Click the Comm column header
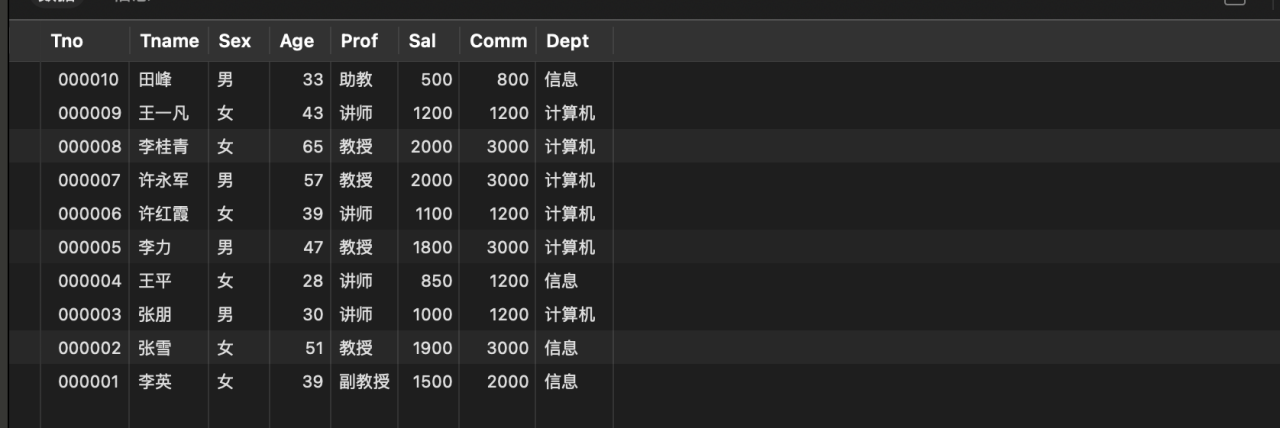This screenshot has height=428, width=1280. [498, 41]
